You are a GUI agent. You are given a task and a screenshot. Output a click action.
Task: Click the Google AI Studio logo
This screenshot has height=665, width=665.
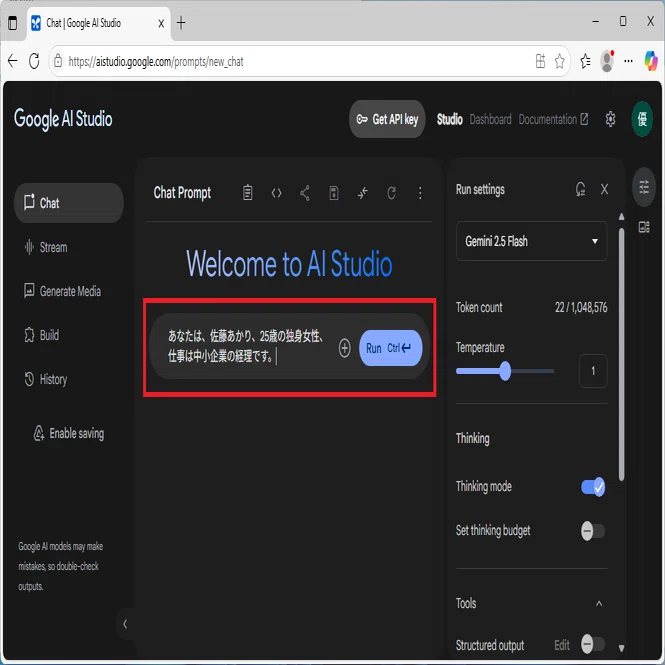[x=63, y=119]
